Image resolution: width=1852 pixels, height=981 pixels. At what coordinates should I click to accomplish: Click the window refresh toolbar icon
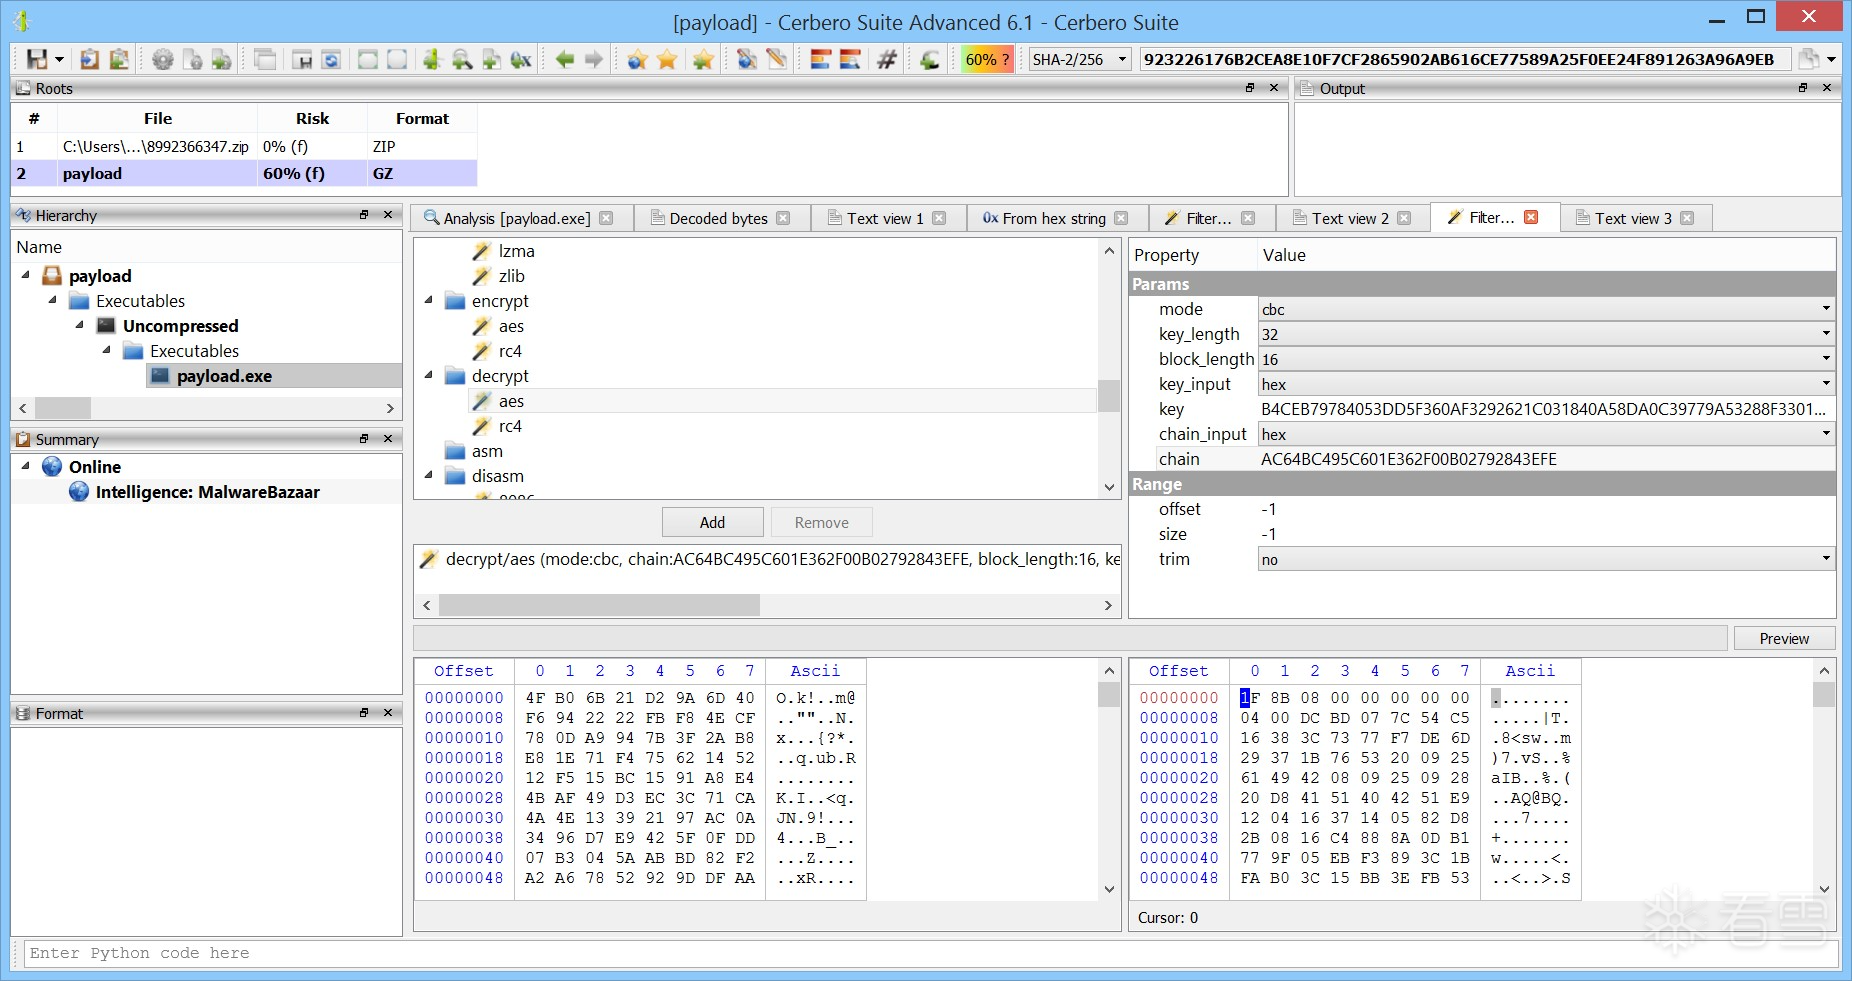(331, 59)
